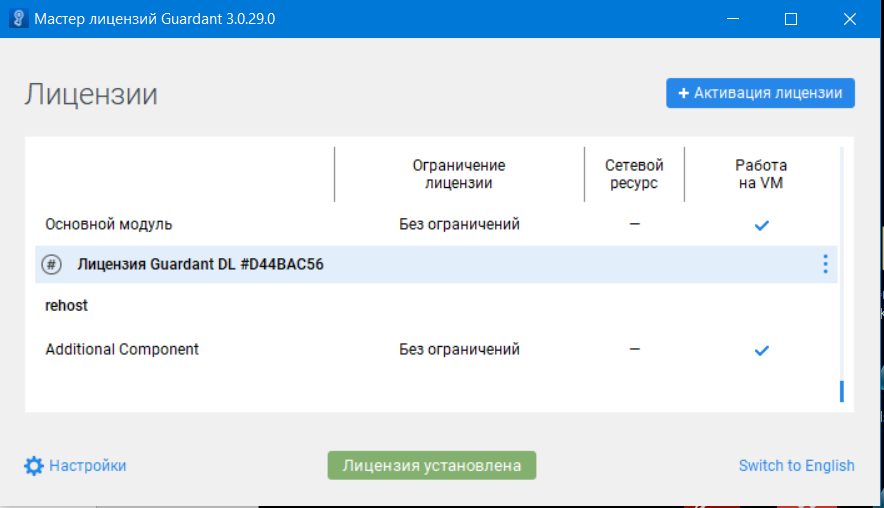Select the rehost entry
This screenshot has height=508, width=884.
tap(67, 306)
